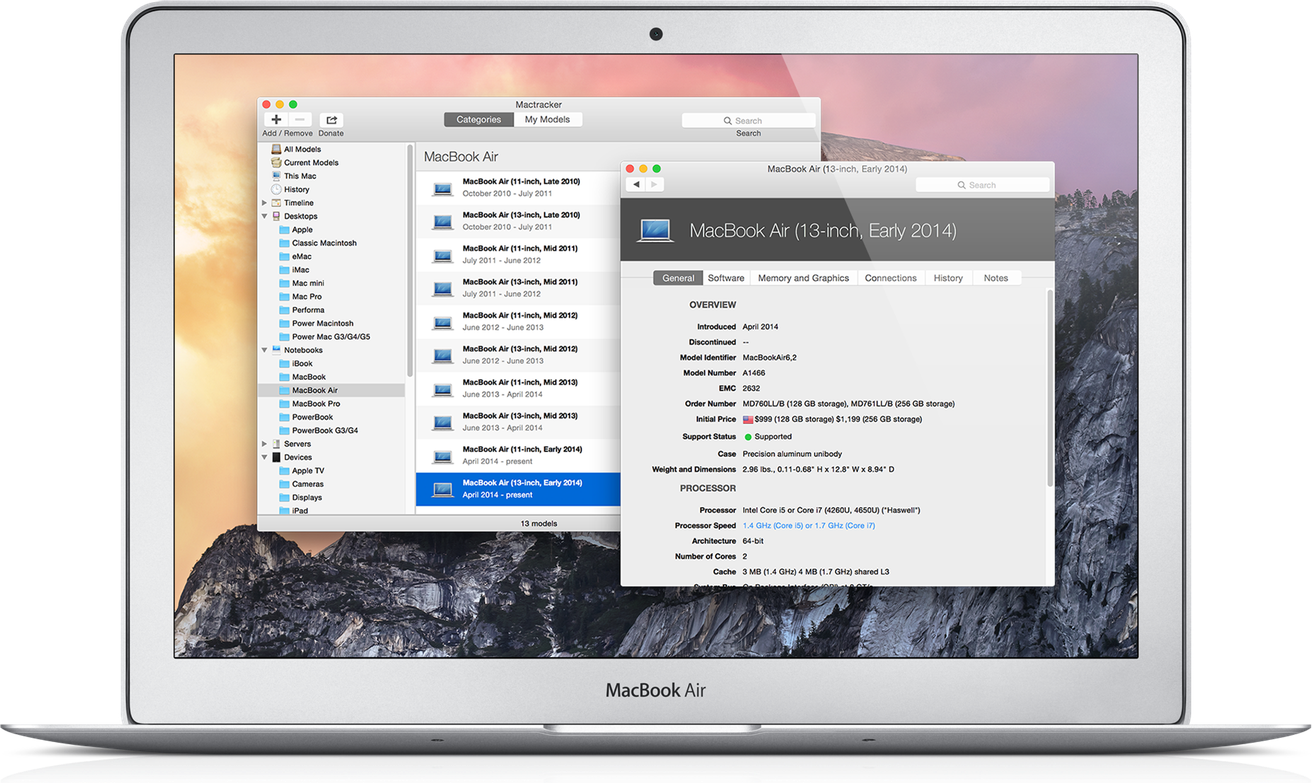Open Apple TV under Devices

(x=307, y=470)
